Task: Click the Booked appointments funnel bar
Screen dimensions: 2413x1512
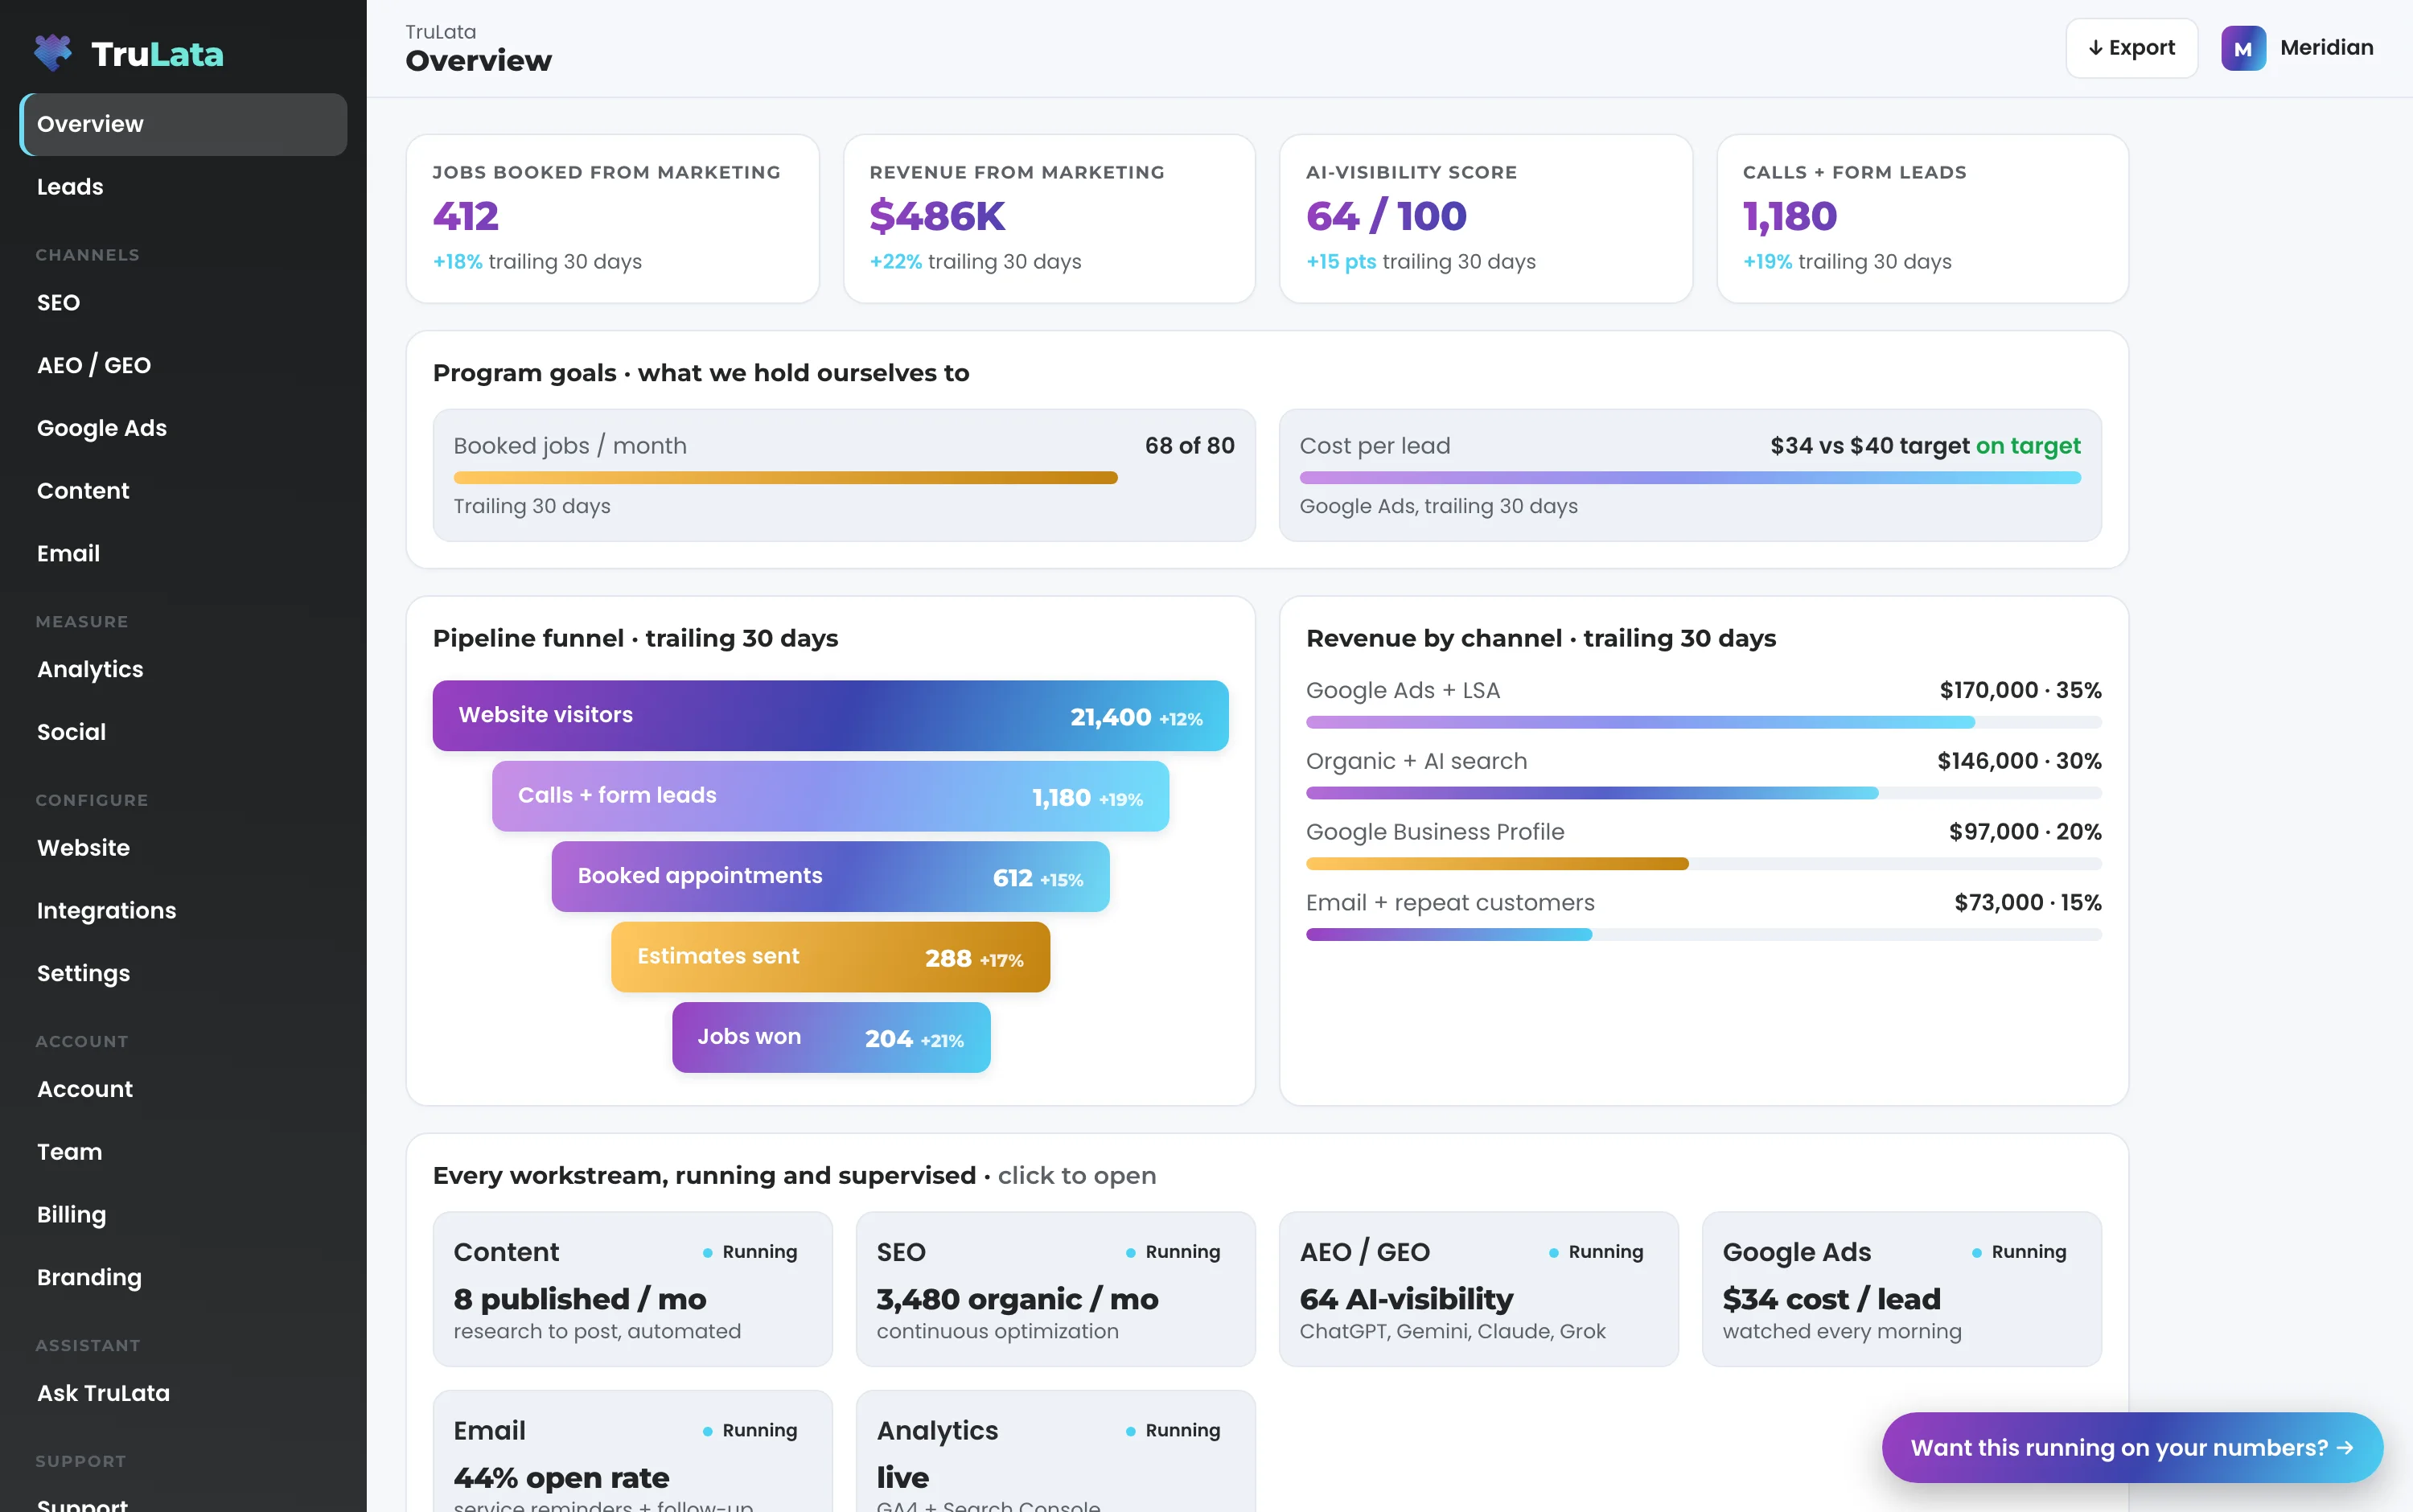Action: pos(830,877)
